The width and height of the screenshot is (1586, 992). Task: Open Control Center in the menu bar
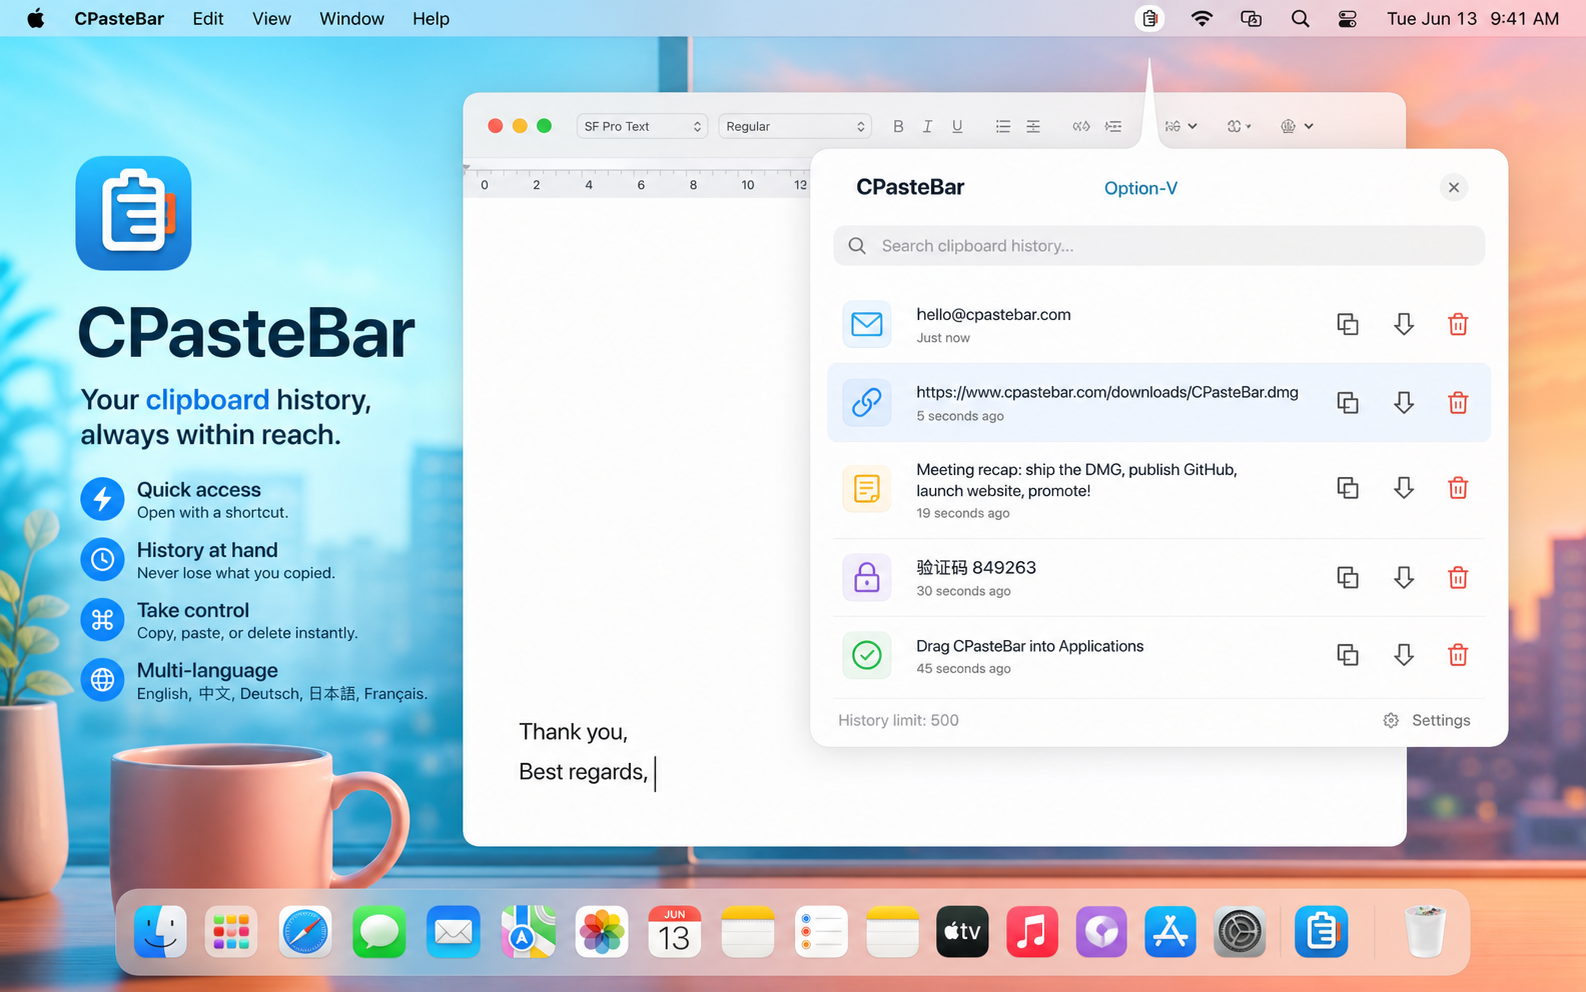click(x=1348, y=18)
